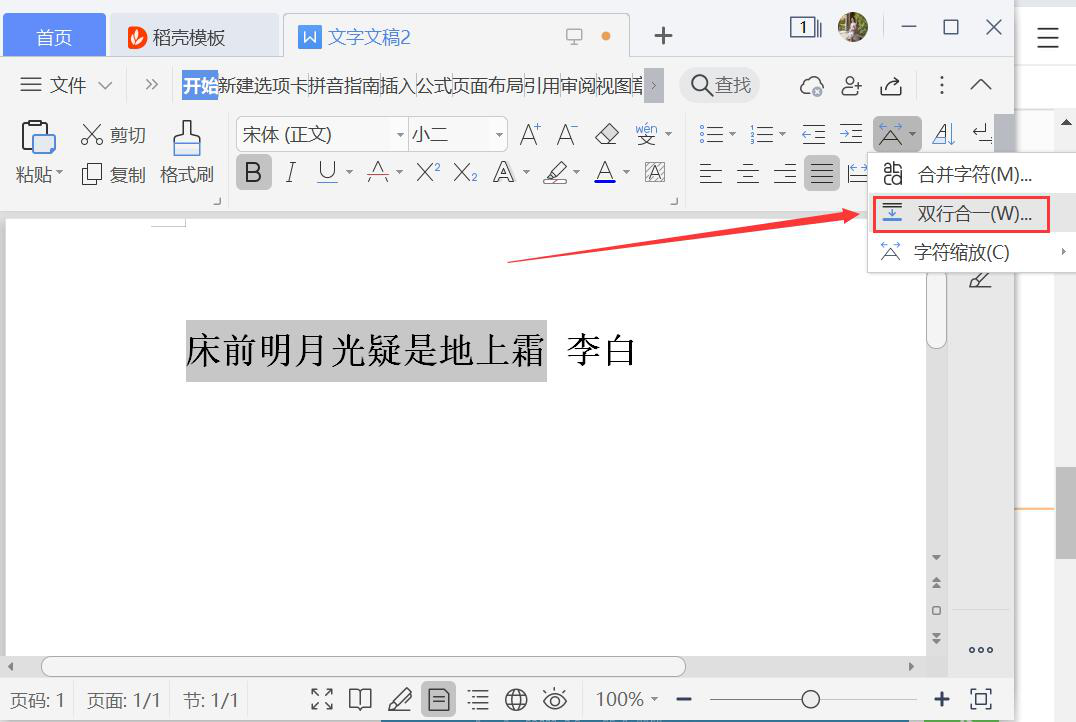This screenshot has height=722, width=1076.
Task: Align text right
Action: tap(784, 174)
